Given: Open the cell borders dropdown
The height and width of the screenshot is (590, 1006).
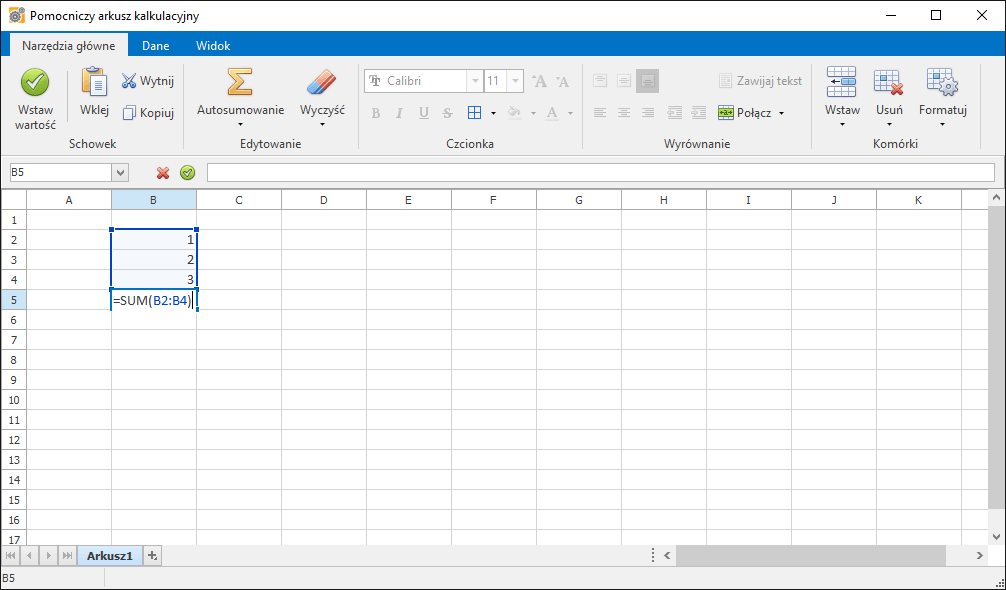Looking at the screenshot, I should pos(494,113).
